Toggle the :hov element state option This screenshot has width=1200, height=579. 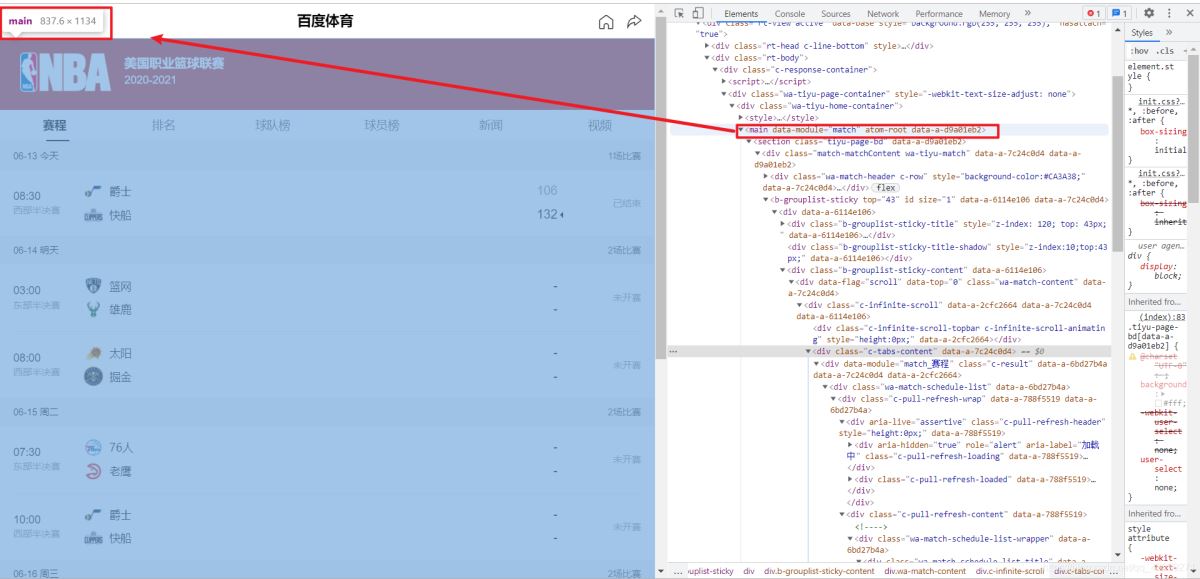tap(1139, 51)
